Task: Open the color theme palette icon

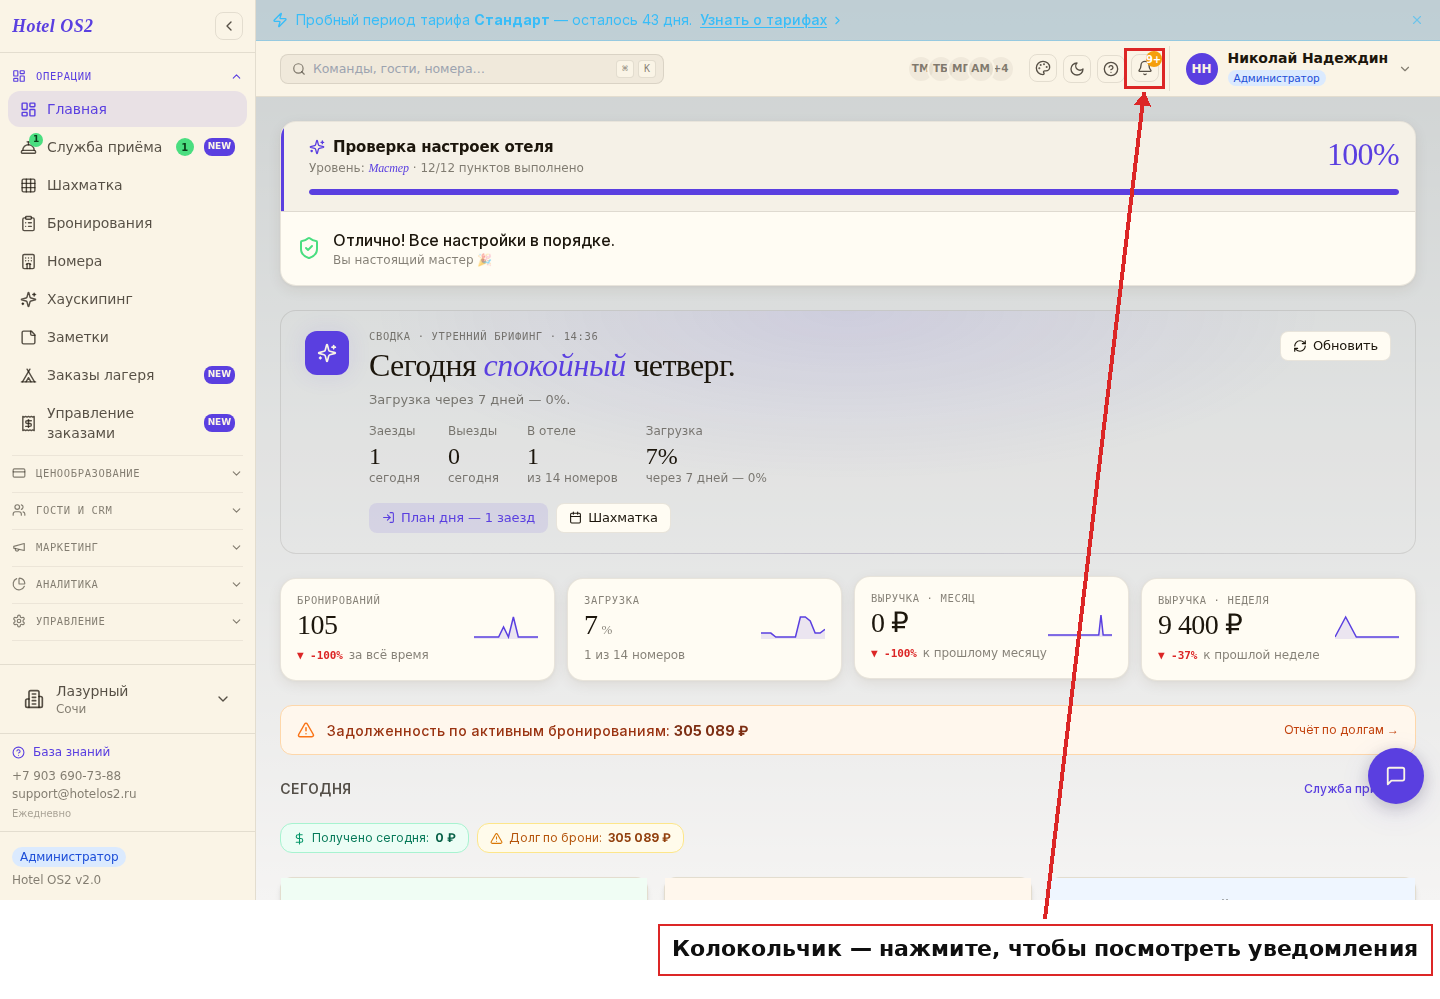Action: pos(1043,69)
